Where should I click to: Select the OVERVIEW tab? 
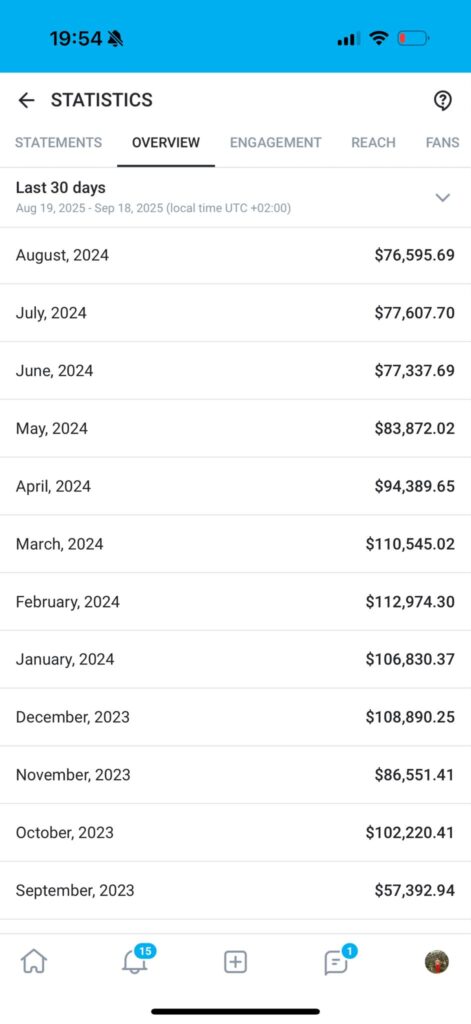166,142
